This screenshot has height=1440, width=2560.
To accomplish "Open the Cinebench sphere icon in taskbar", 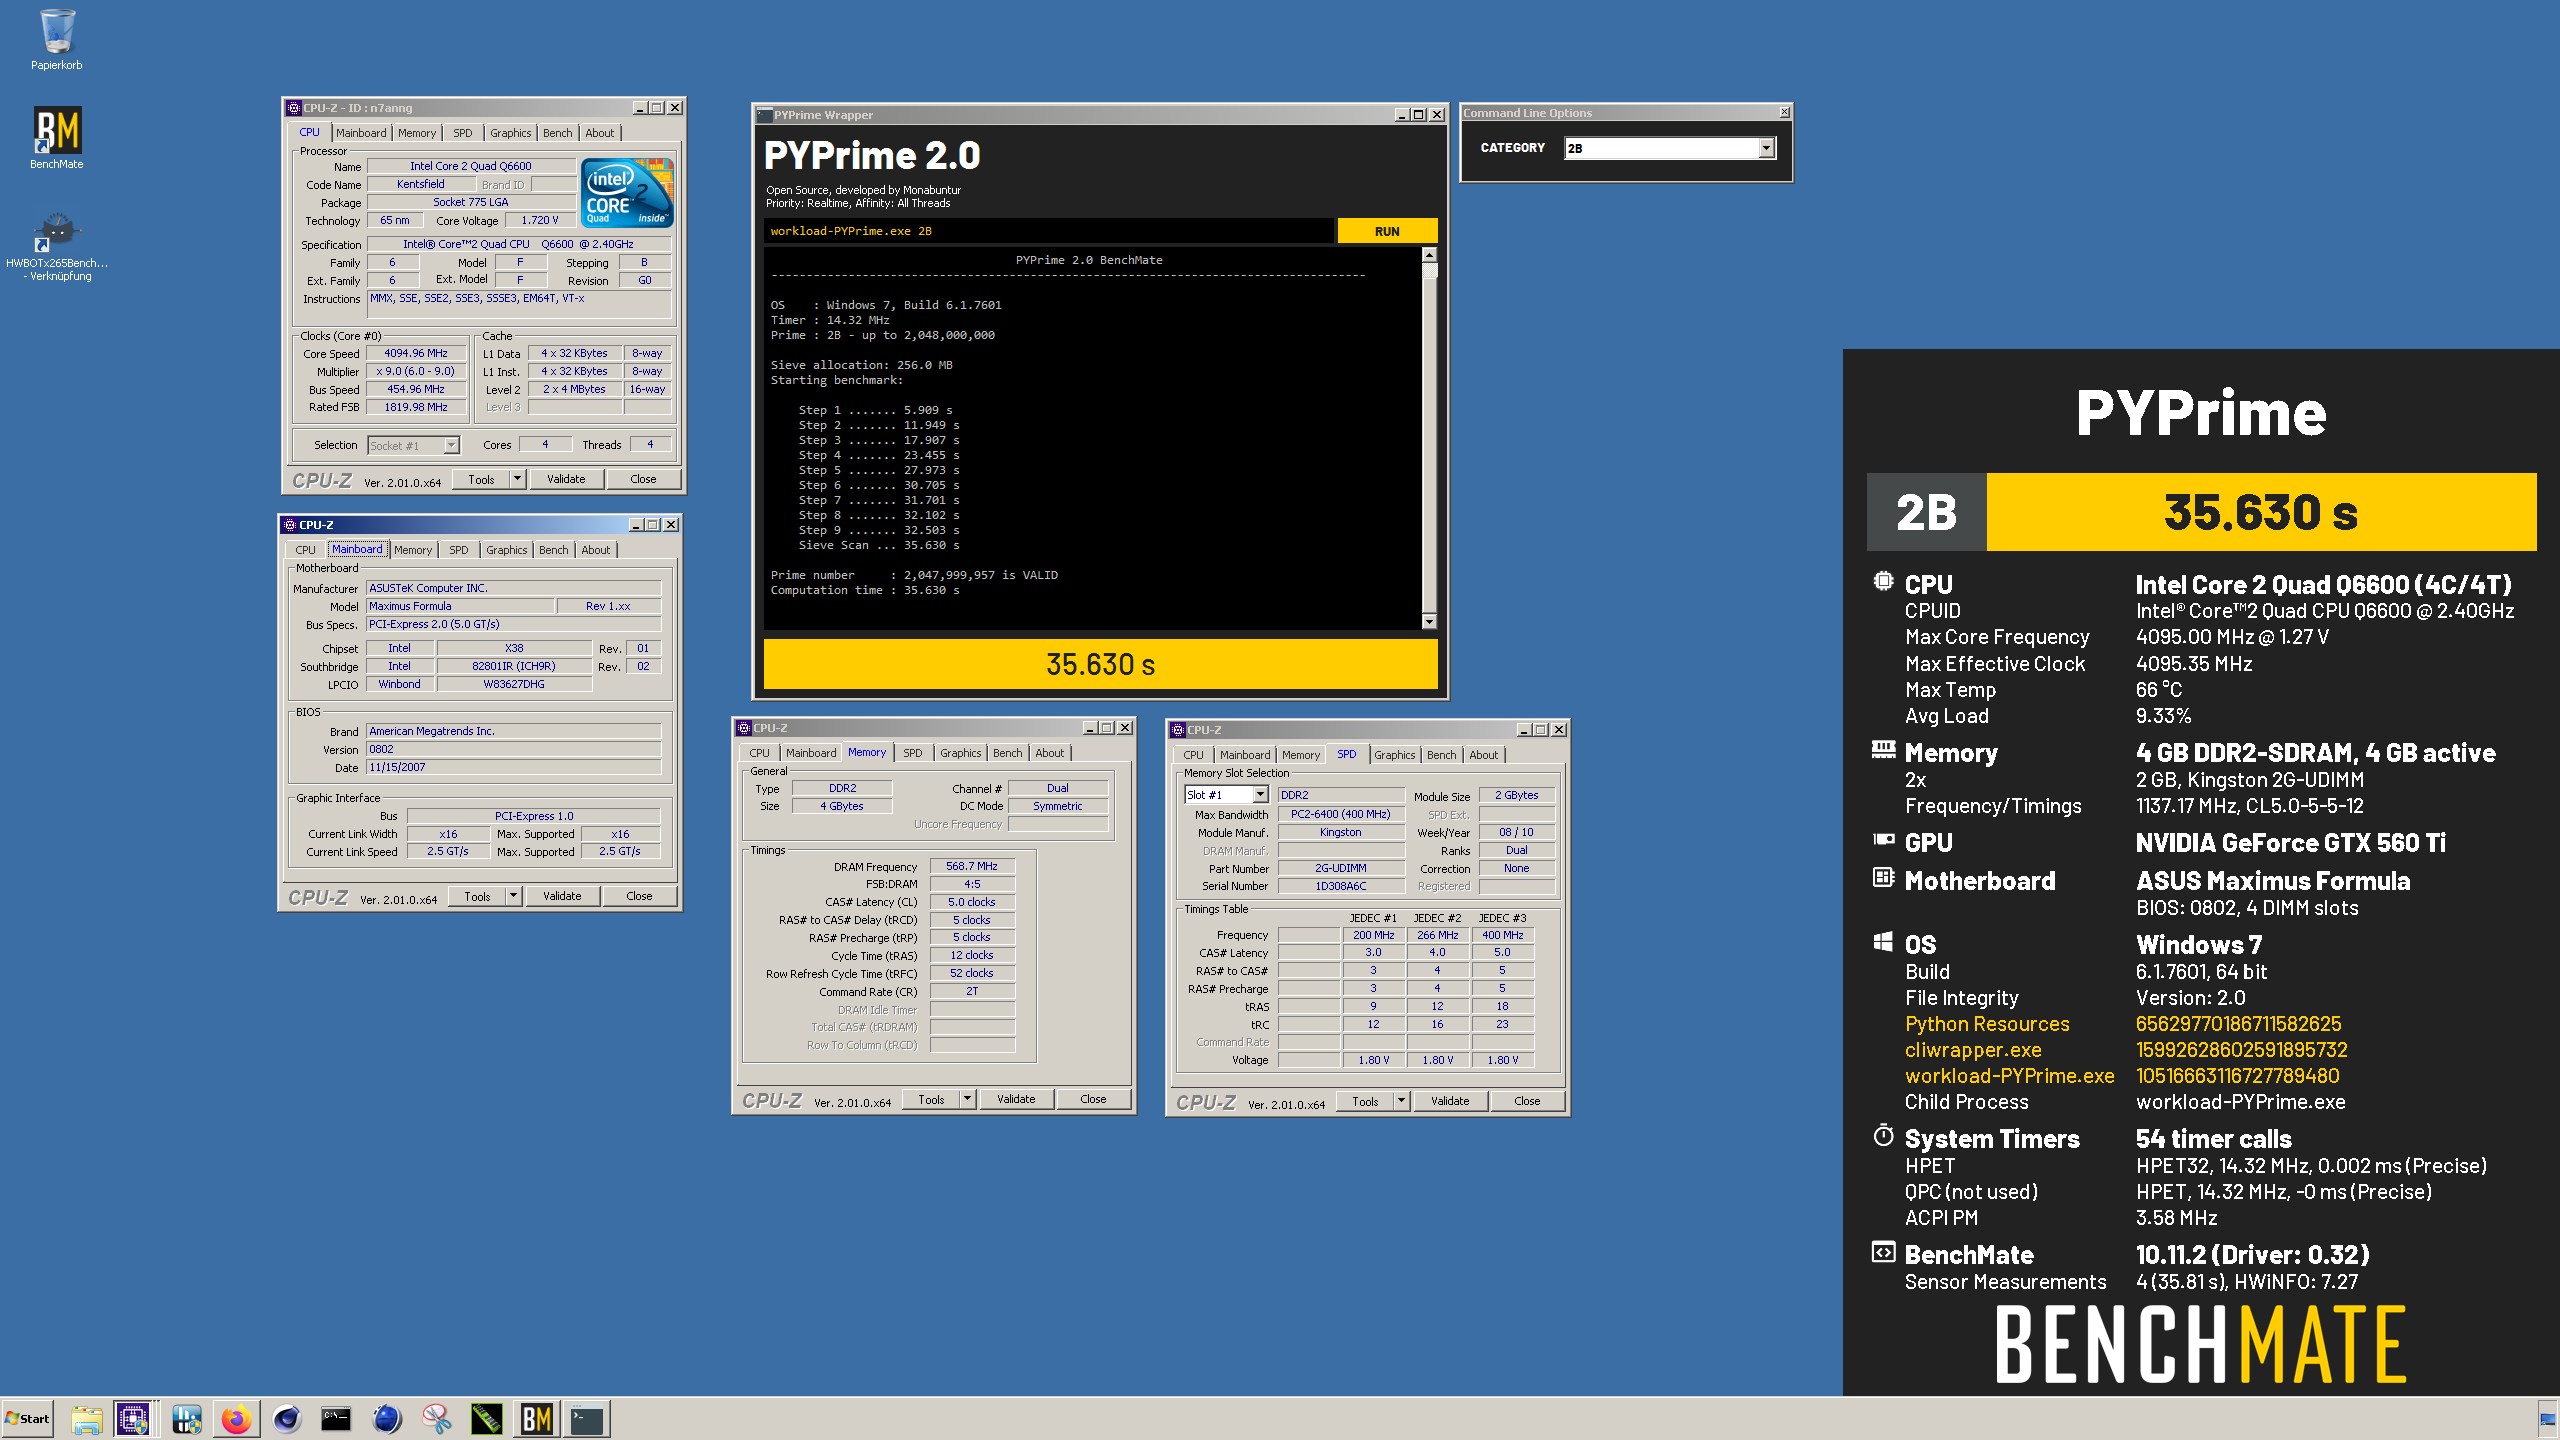I will pos(287,1419).
